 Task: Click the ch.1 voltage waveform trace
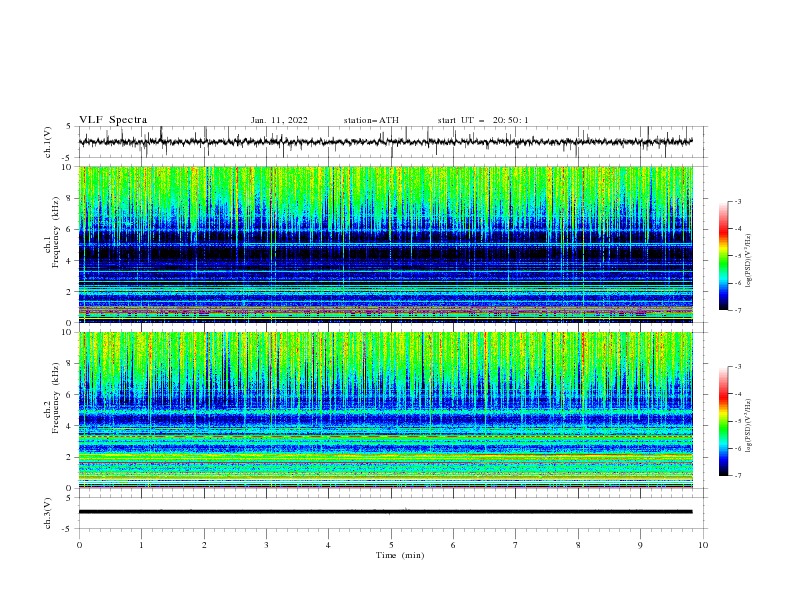click(x=385, y=142)
